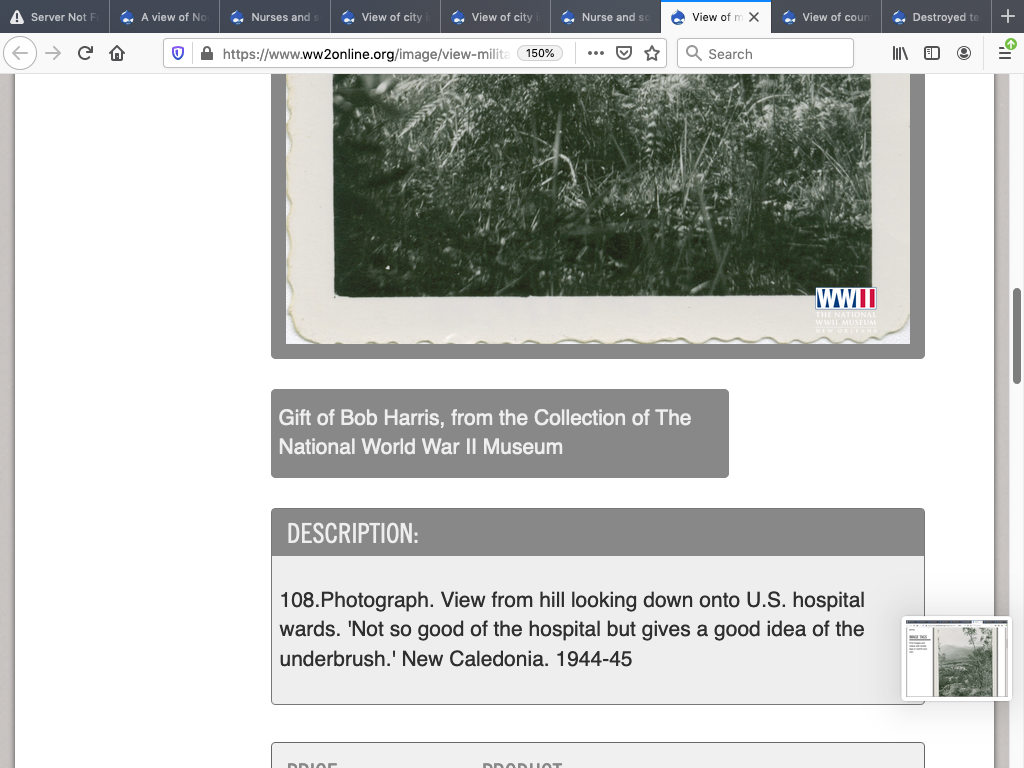The width and height of the screenshot is (1024, 768).
Task: Toggle the sidebar view icon
Action: (932, 54)
